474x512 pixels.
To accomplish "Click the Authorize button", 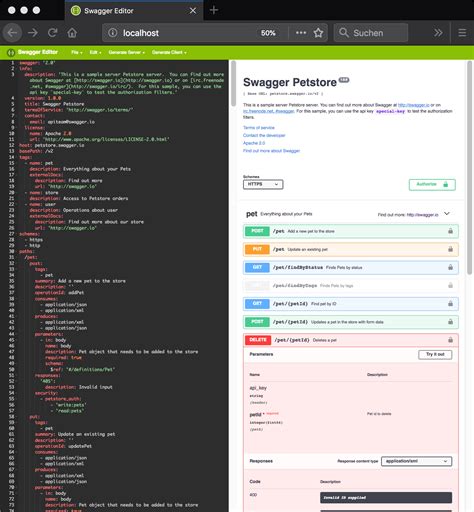I will point(432,184).
